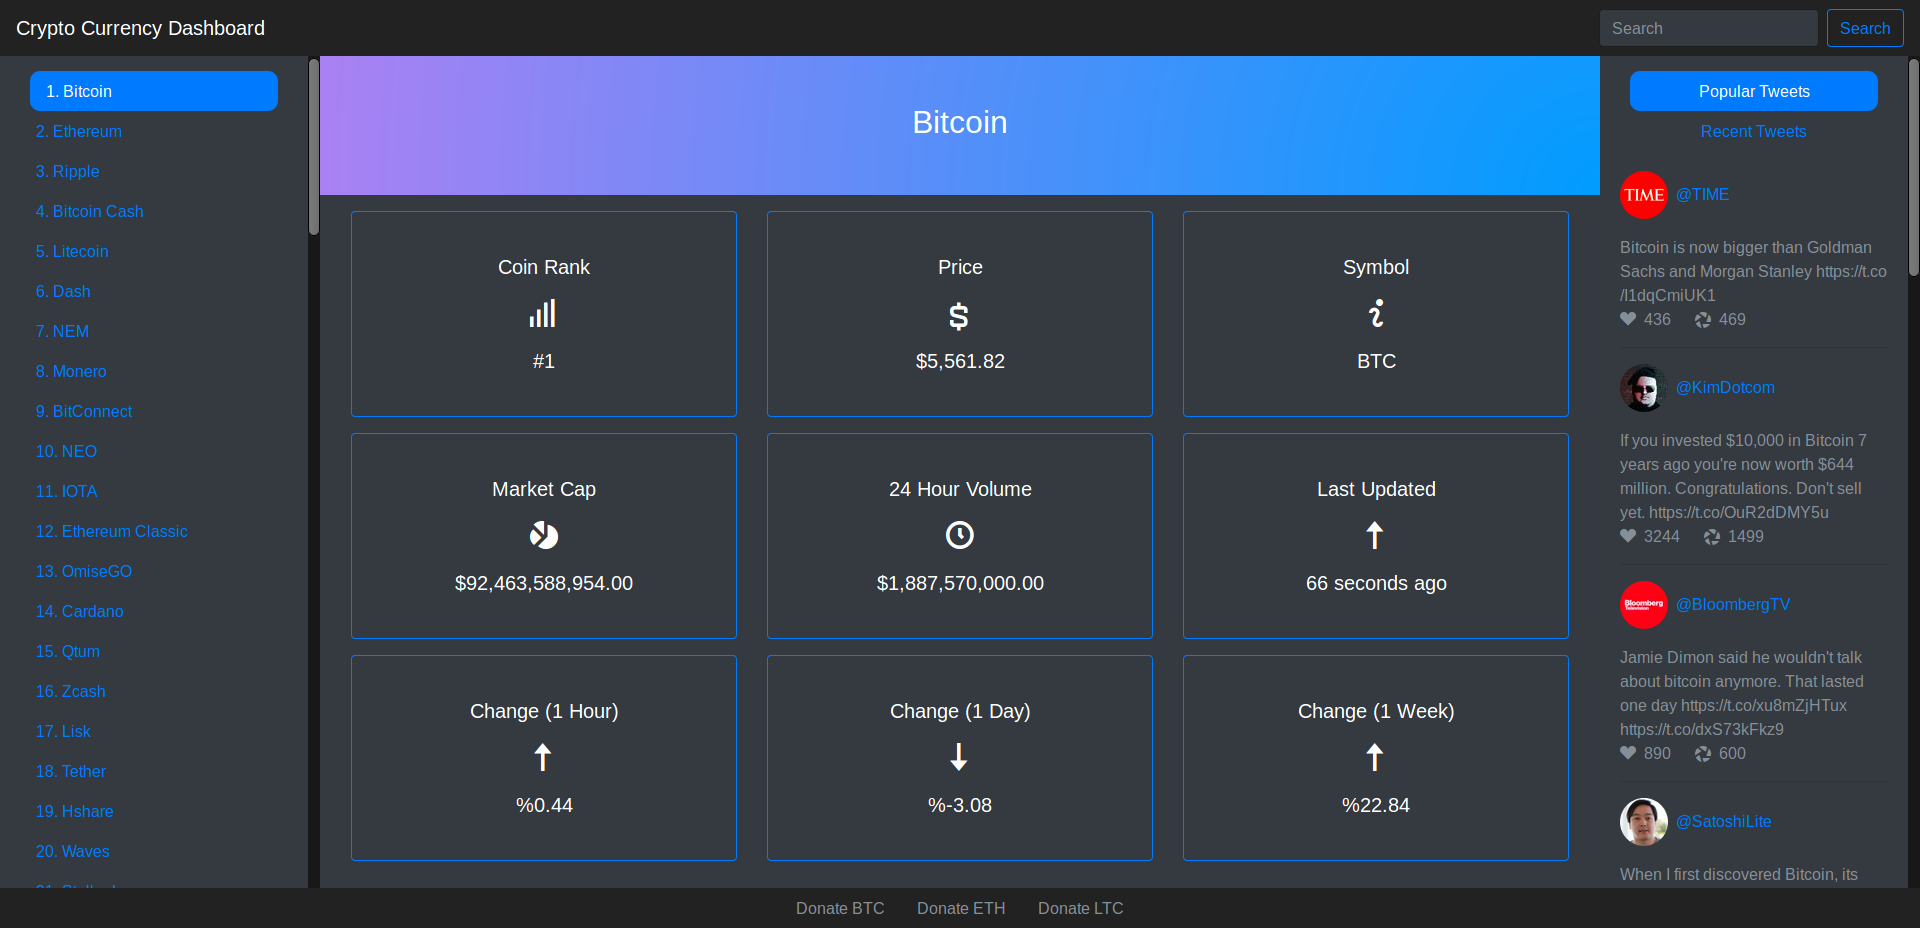Switch to the Popular Tweets tab

[1754, 91]
